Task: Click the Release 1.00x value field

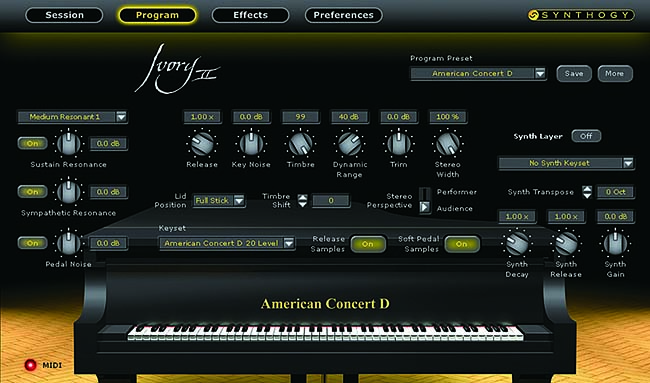Action: [x=202, y=117]
